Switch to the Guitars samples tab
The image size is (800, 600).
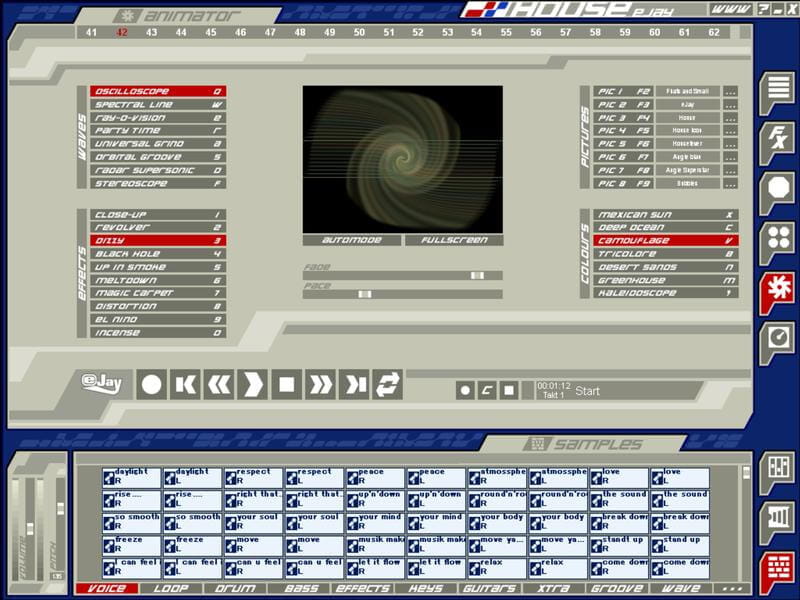(489, 589)
